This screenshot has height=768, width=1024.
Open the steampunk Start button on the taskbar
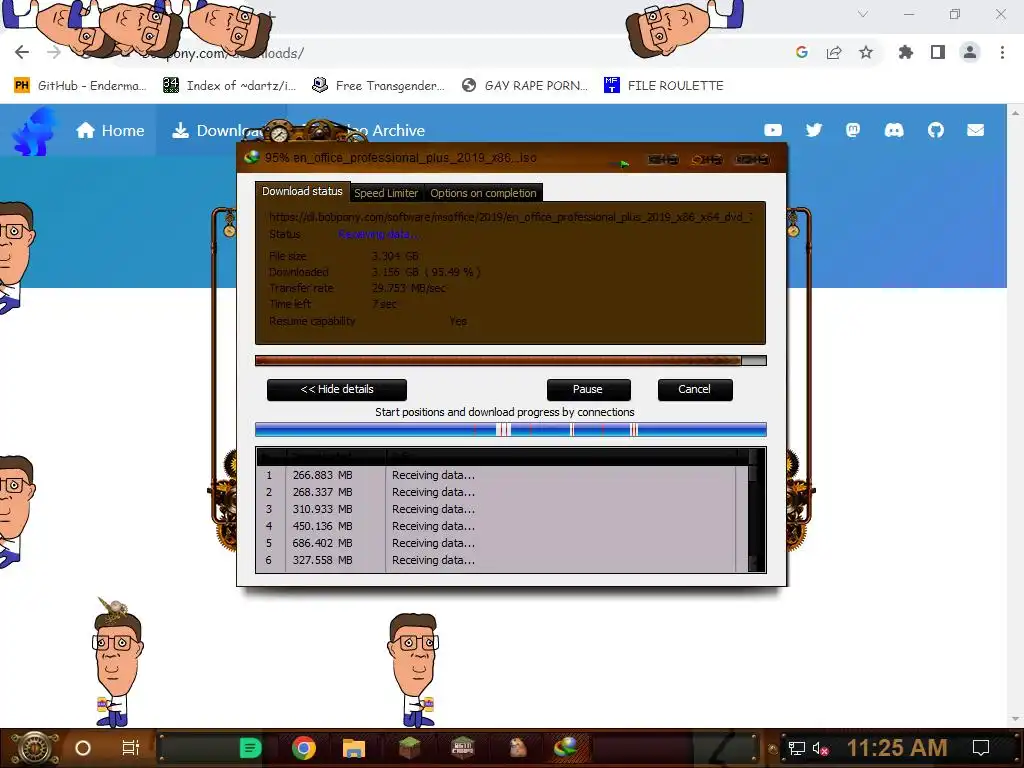pos(35,748)
